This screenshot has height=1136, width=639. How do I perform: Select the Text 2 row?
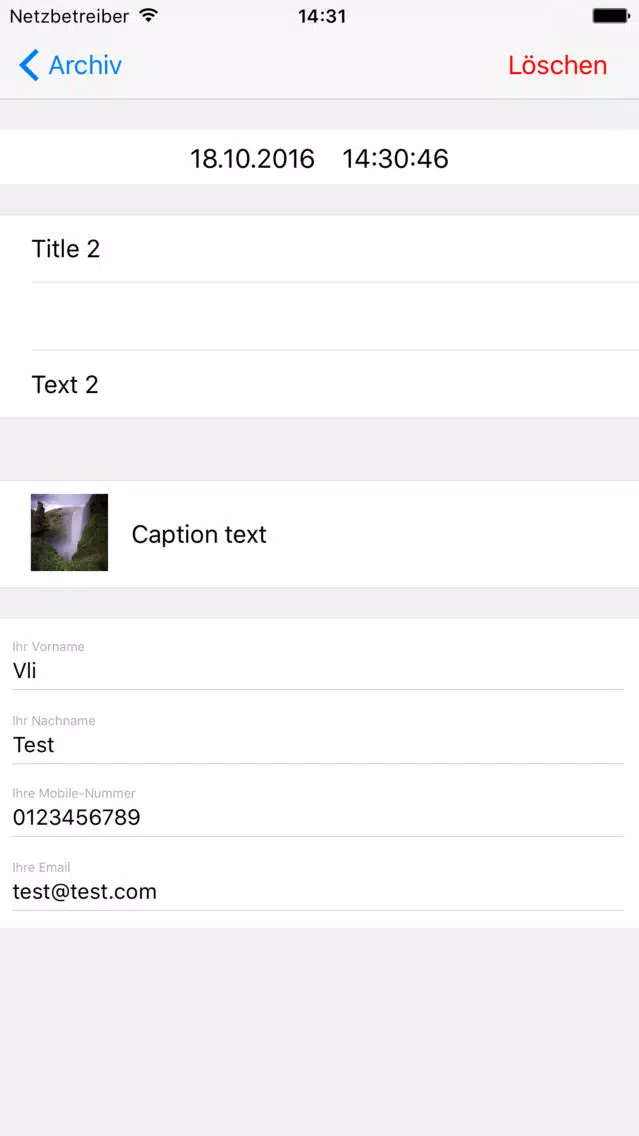click(320, 384)
